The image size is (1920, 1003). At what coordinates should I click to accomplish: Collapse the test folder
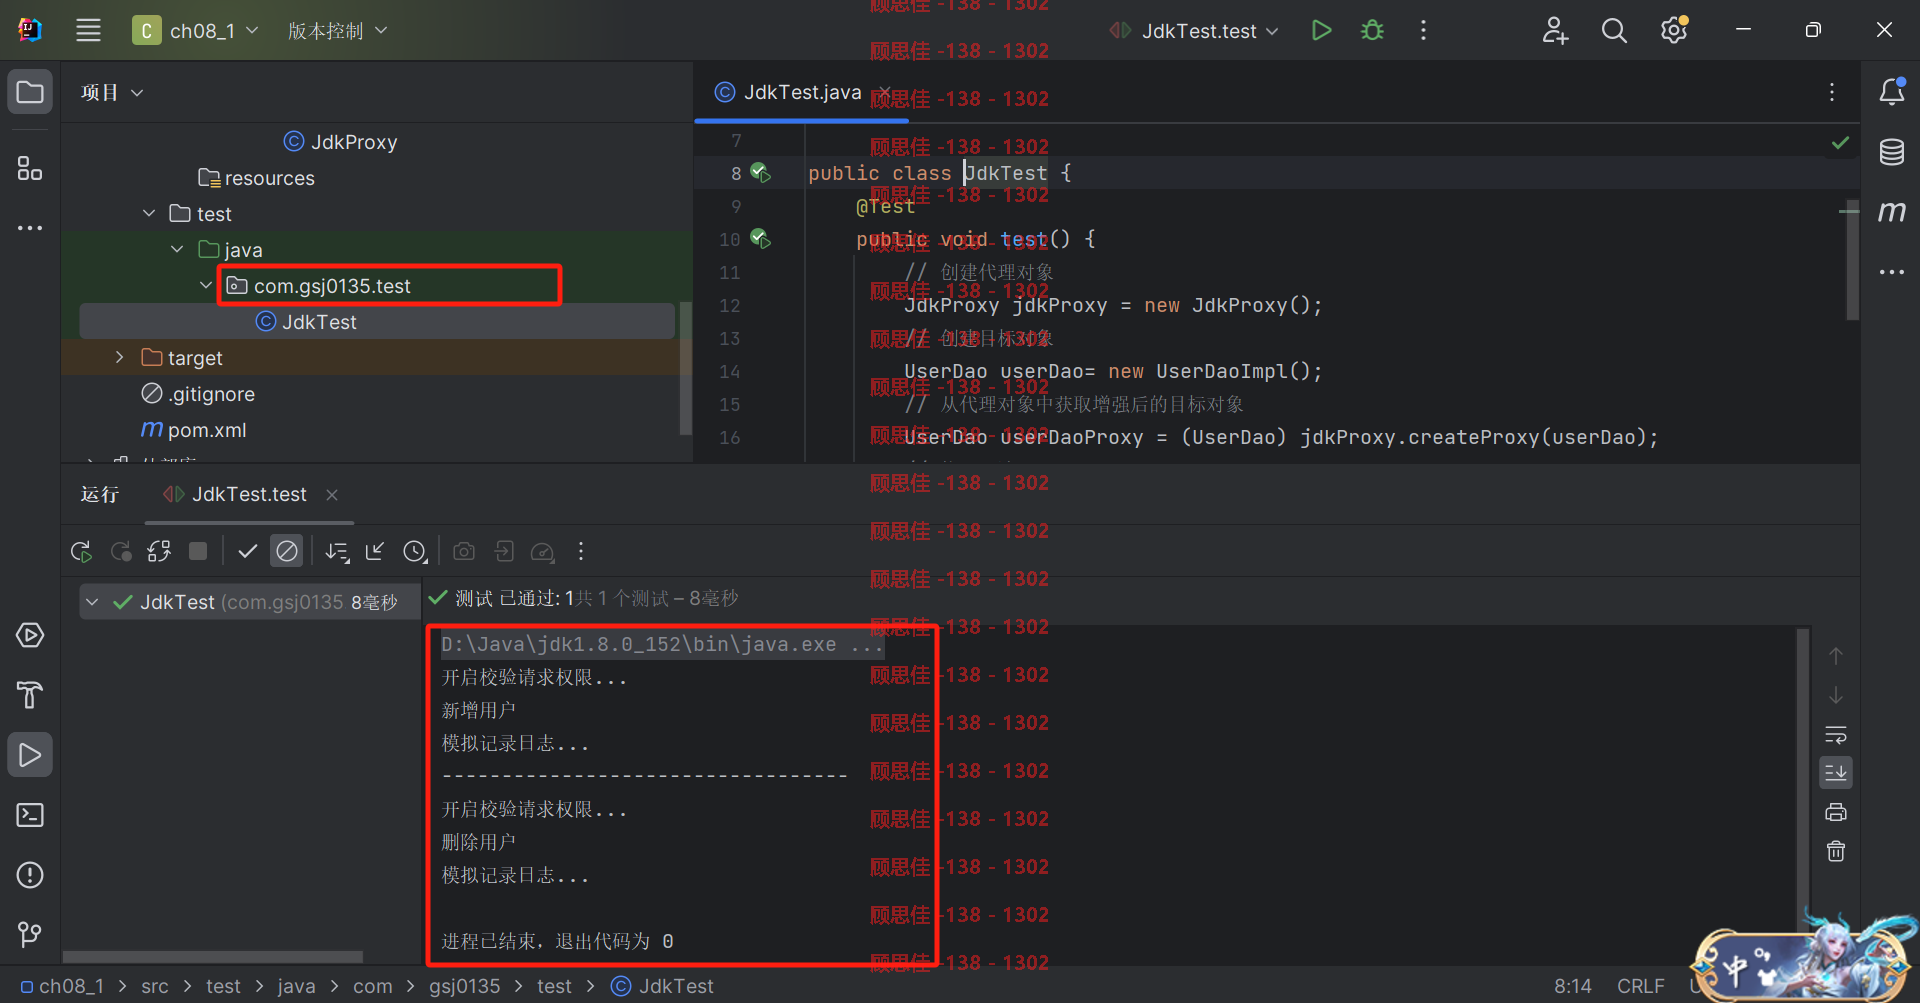point(149,213)
